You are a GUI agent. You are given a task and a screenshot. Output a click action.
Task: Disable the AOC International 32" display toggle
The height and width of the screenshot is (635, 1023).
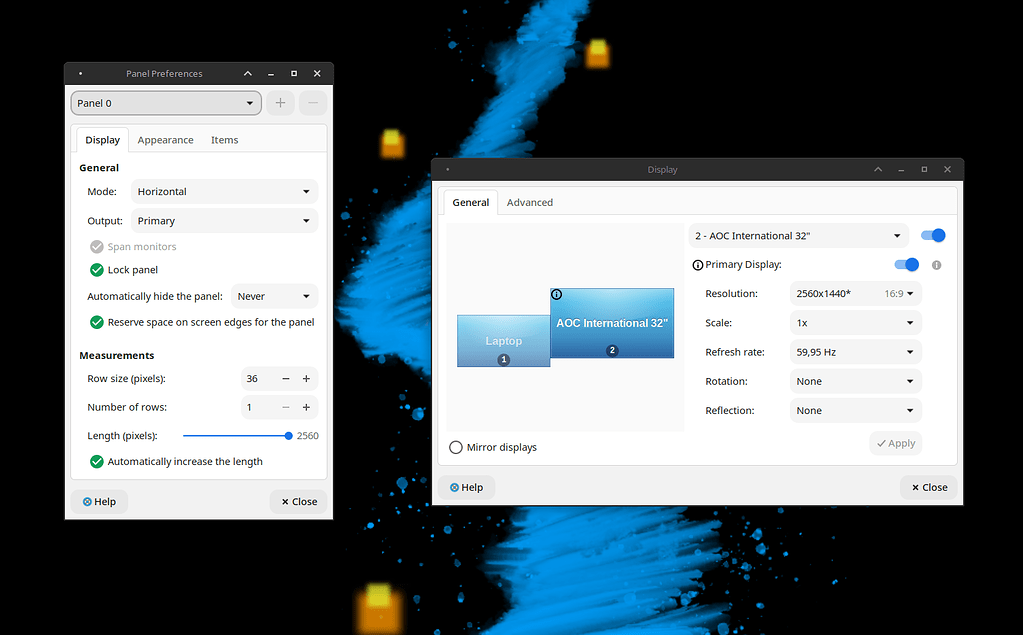point(932,235)
